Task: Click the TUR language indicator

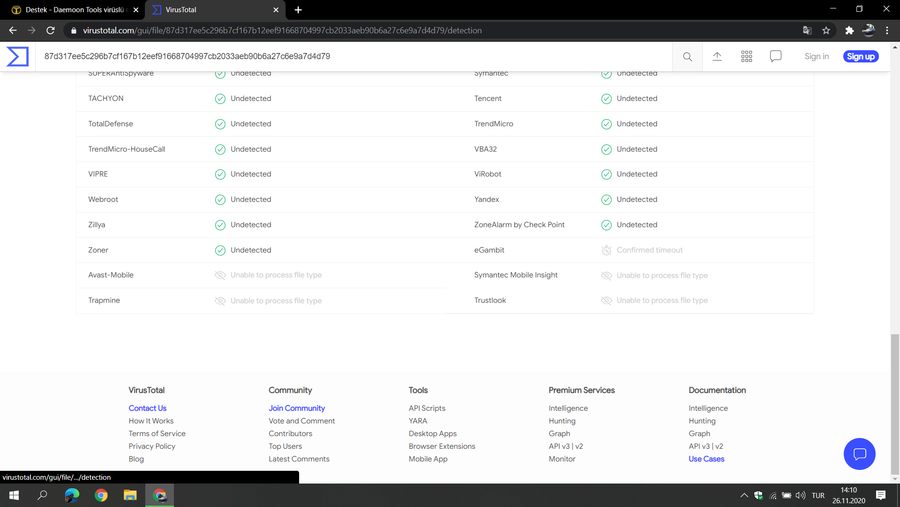Action: pos(818,496)
